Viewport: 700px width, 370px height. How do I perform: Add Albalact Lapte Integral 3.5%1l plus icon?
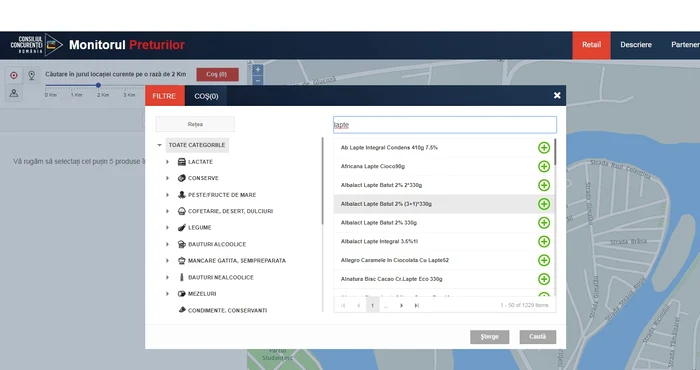[544, 241]
